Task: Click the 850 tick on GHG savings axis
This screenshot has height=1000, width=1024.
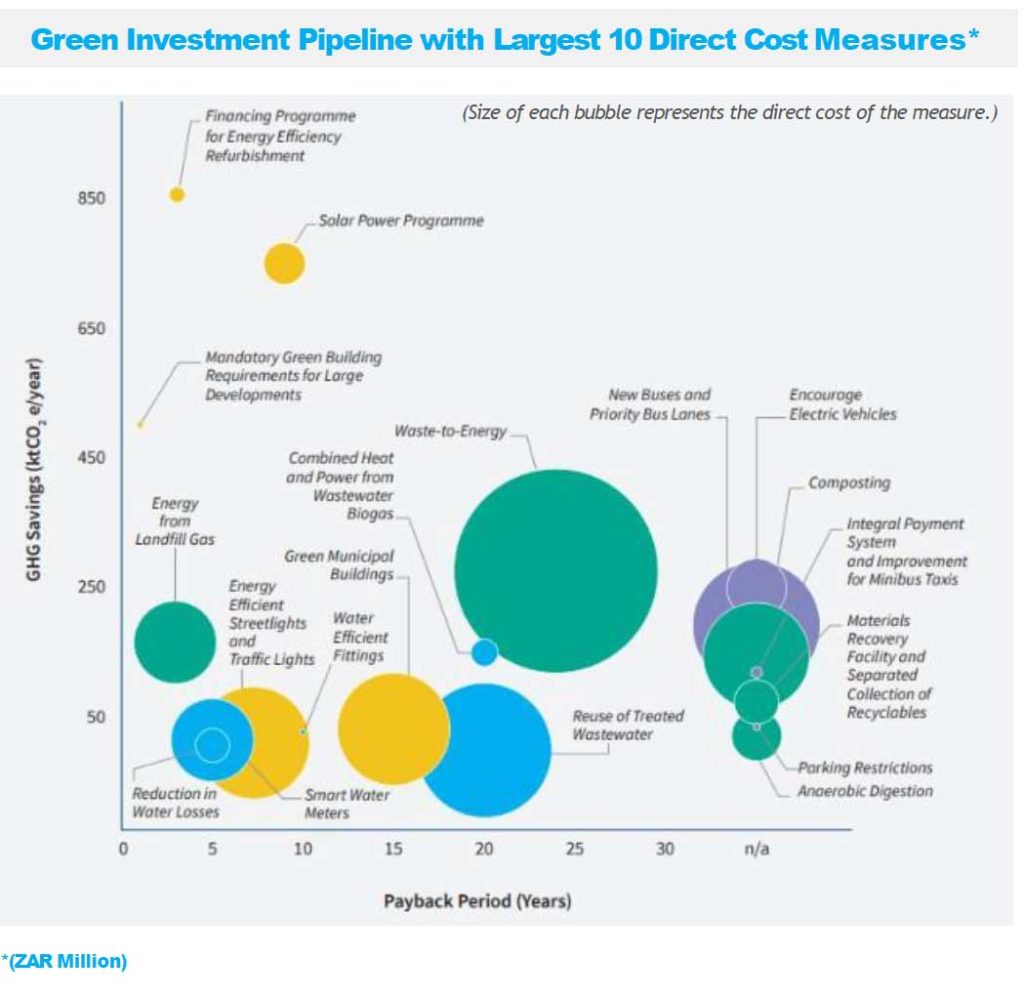Action: (x=92, y=198)
